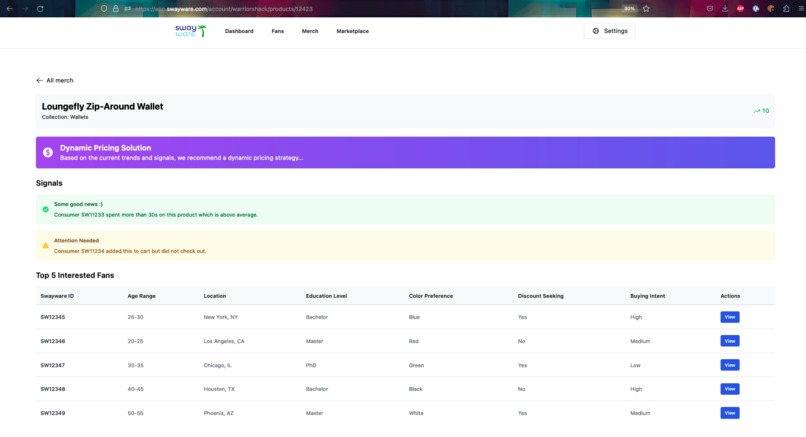
Task: Click the green checkmark signal icon
Action: click(45, 209)
